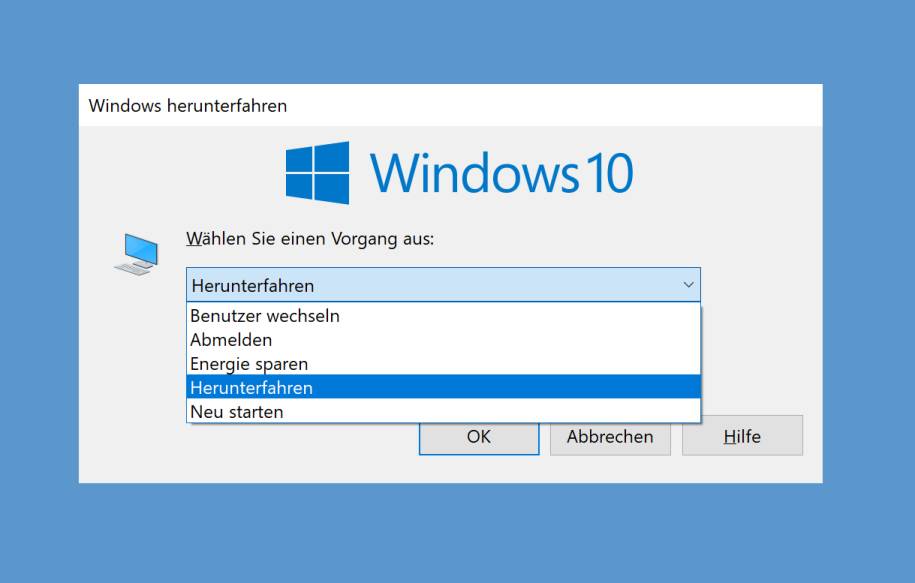Pick the highlighted Herunterfahren list entry

point(443,387)
